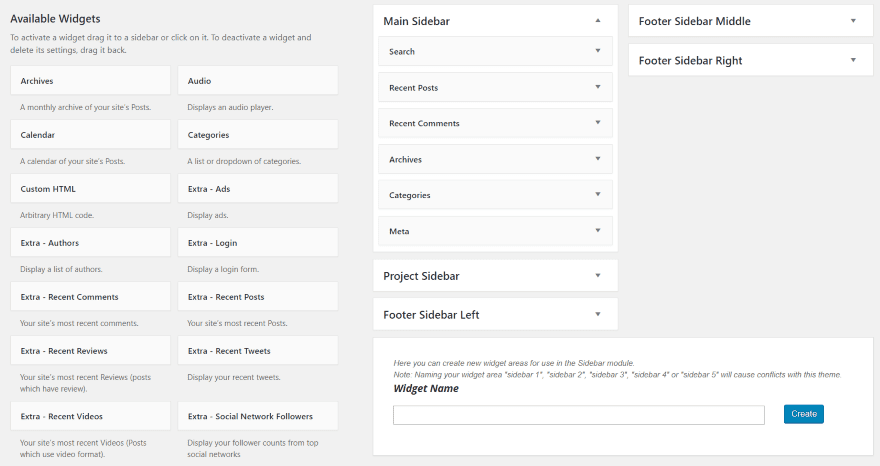Expand the Footer Sidebar Left panel

597,315
